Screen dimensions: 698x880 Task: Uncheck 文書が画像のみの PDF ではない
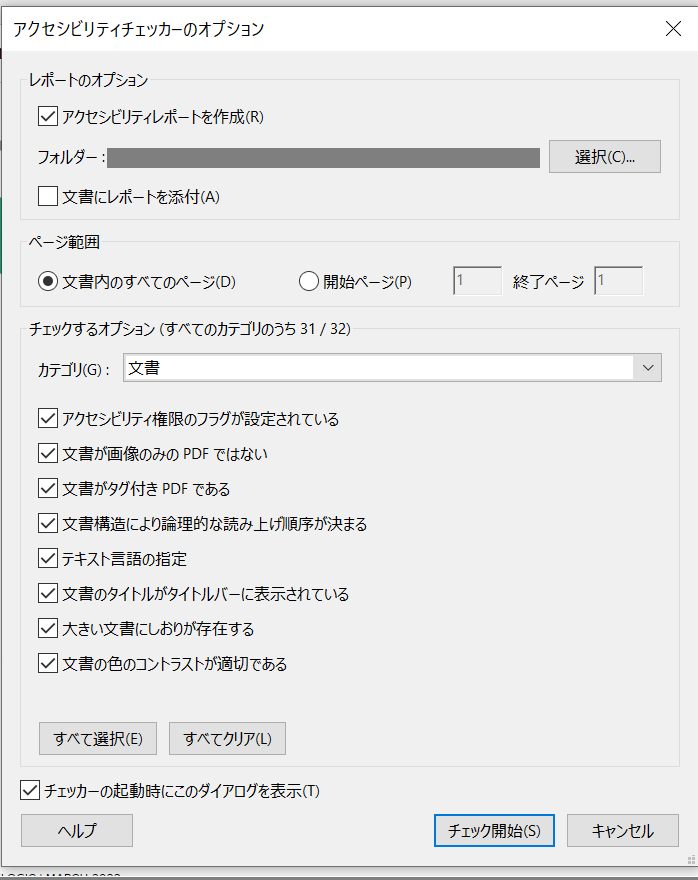48,453
